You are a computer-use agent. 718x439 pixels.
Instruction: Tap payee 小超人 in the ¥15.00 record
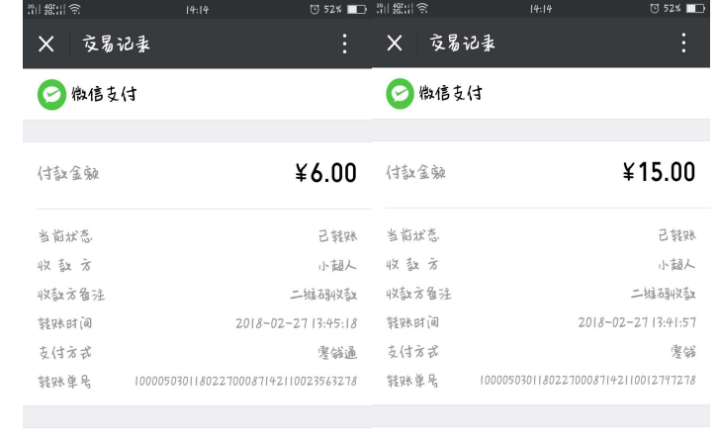(x=677, y=266)
